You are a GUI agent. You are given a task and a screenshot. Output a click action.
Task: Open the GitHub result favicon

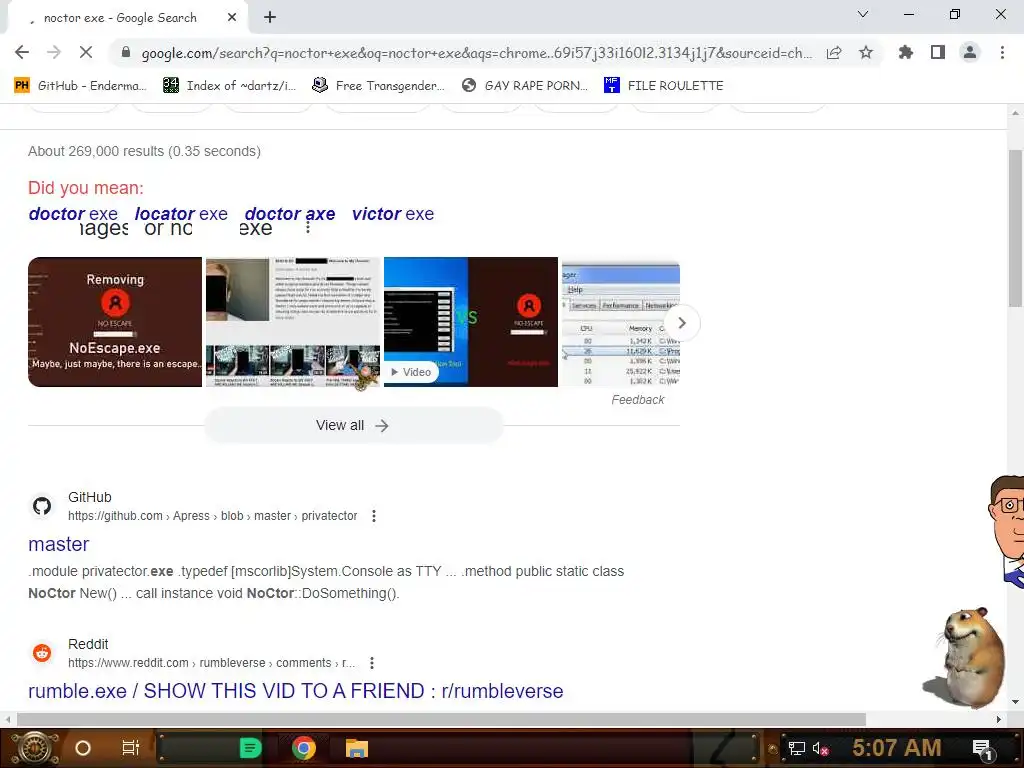tap(42, 506)
